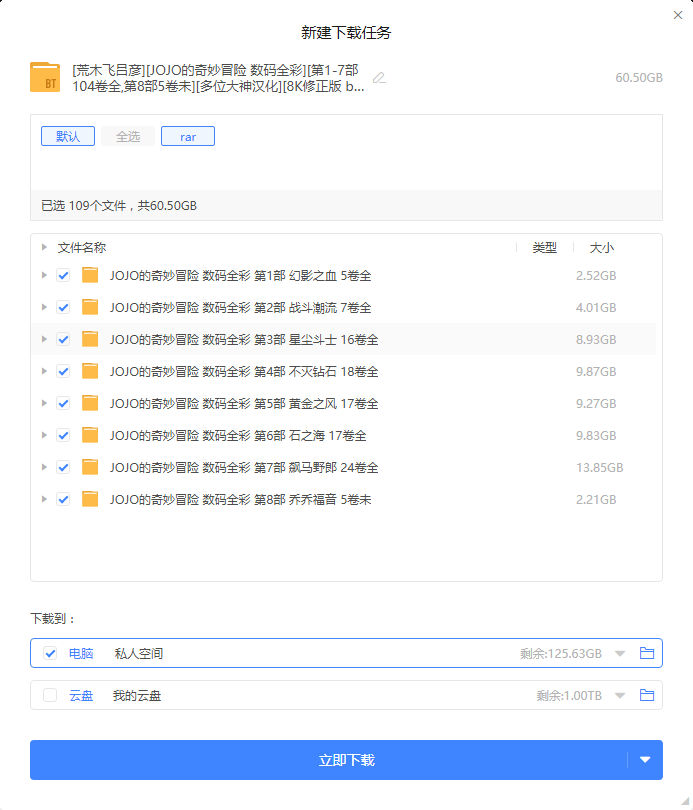
Task: Uncheck 第7部 飙马野郎 24卷全
Action: 64,468
